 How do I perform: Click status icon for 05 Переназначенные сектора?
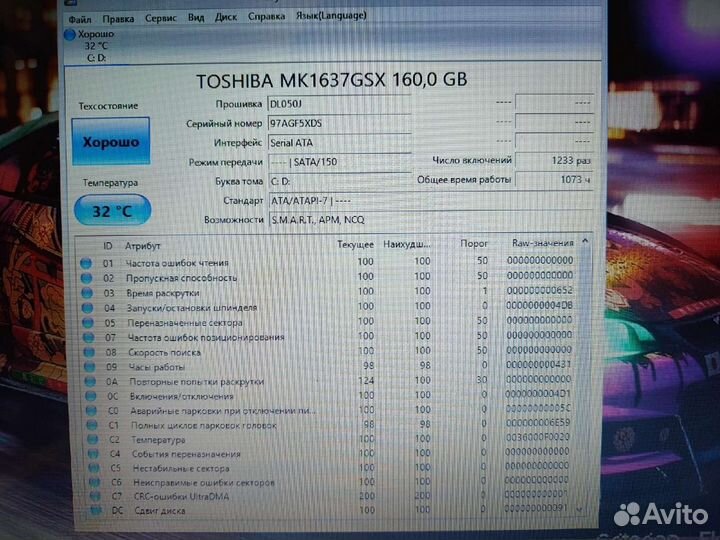click(x=86, y=322)
